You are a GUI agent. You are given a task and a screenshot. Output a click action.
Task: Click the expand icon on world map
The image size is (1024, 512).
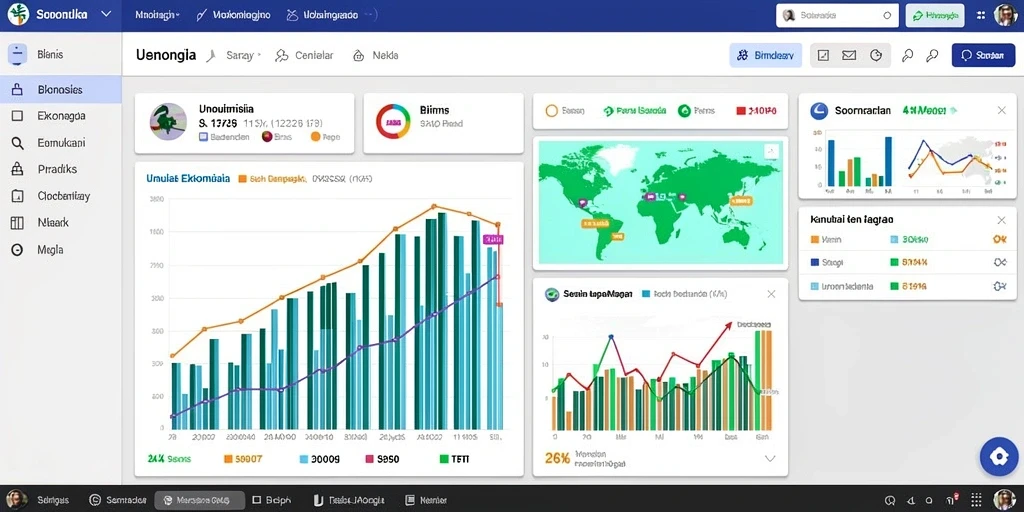click(x=771, y=152)
